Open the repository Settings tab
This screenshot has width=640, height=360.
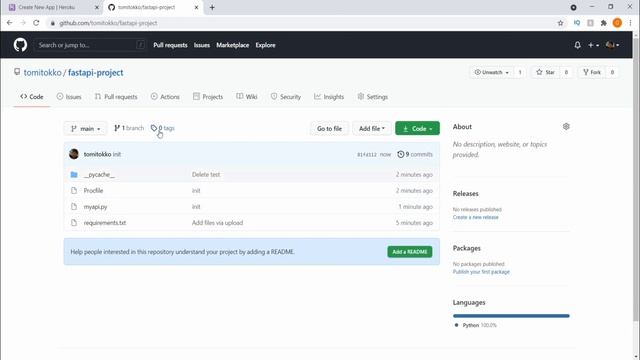tap(373, 97)
